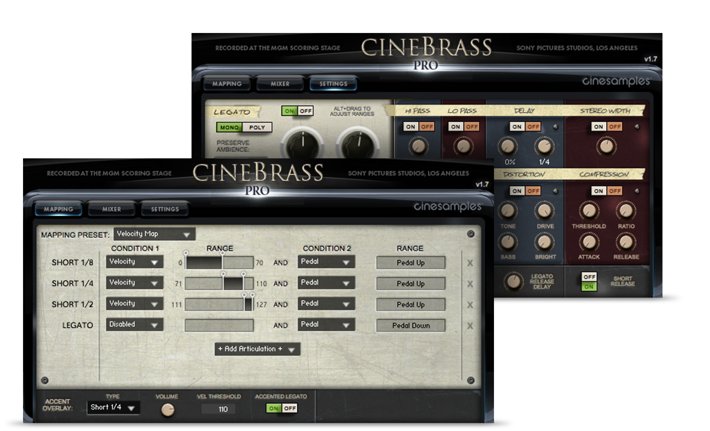Image resolution: width=710 pixels, height=431 pixels.
Task: Click the Hi Pass filter knob
Action: (418, 146)
